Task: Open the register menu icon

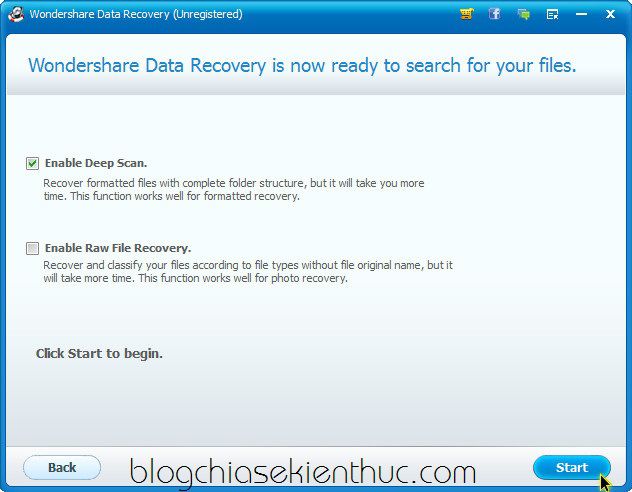Action: (552, 15)
